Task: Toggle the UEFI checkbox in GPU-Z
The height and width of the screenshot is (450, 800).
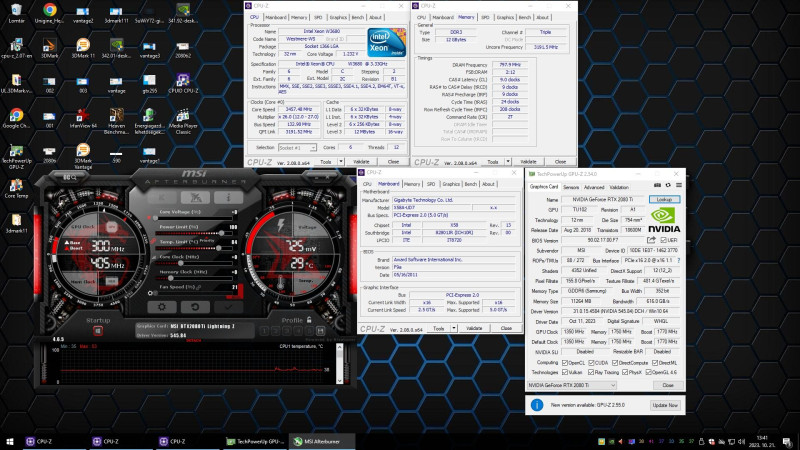Action: coord(663,240)
